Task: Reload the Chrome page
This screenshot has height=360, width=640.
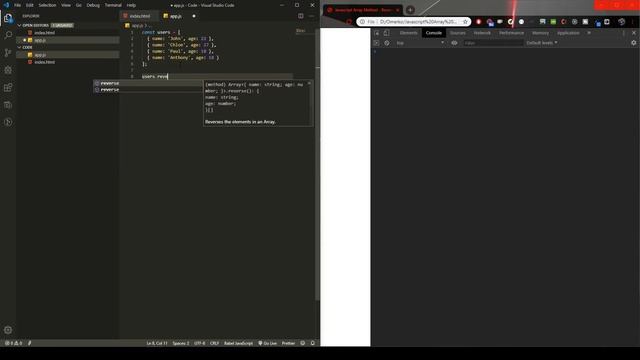Action: coord(349,22)
